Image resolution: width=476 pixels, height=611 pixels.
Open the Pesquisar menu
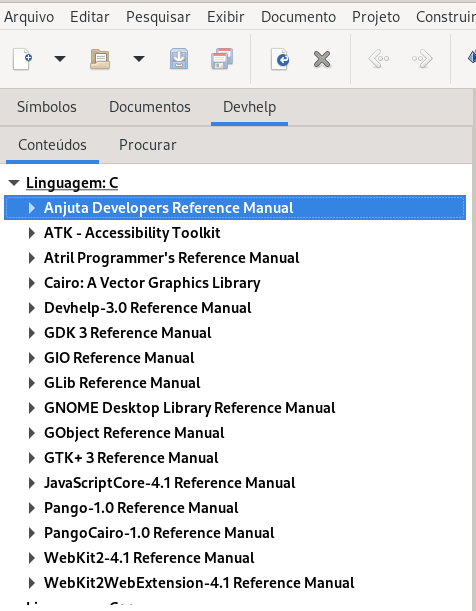coord(158,17)
